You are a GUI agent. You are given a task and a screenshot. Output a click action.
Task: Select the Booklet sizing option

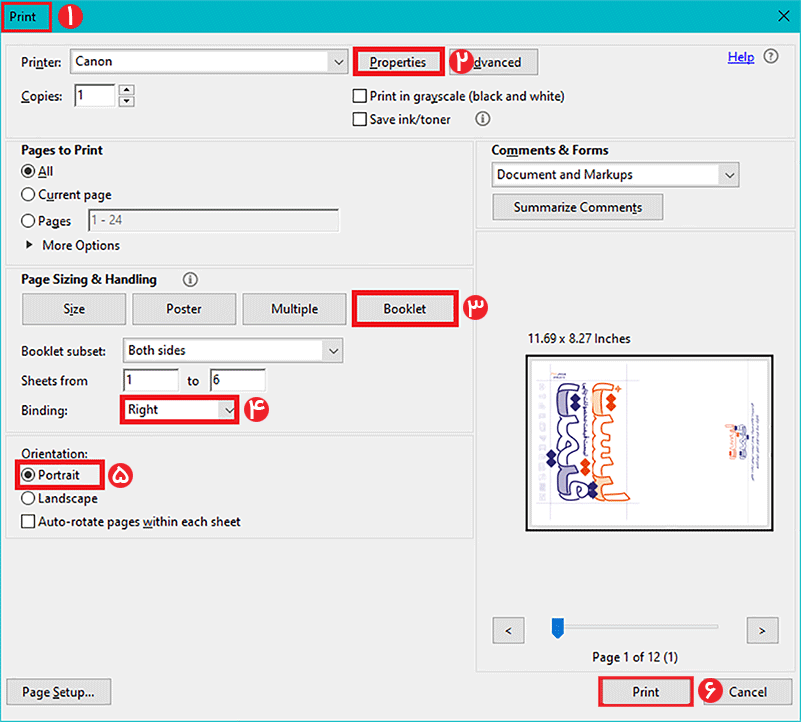pyautogui.click(x=404, y=309)
